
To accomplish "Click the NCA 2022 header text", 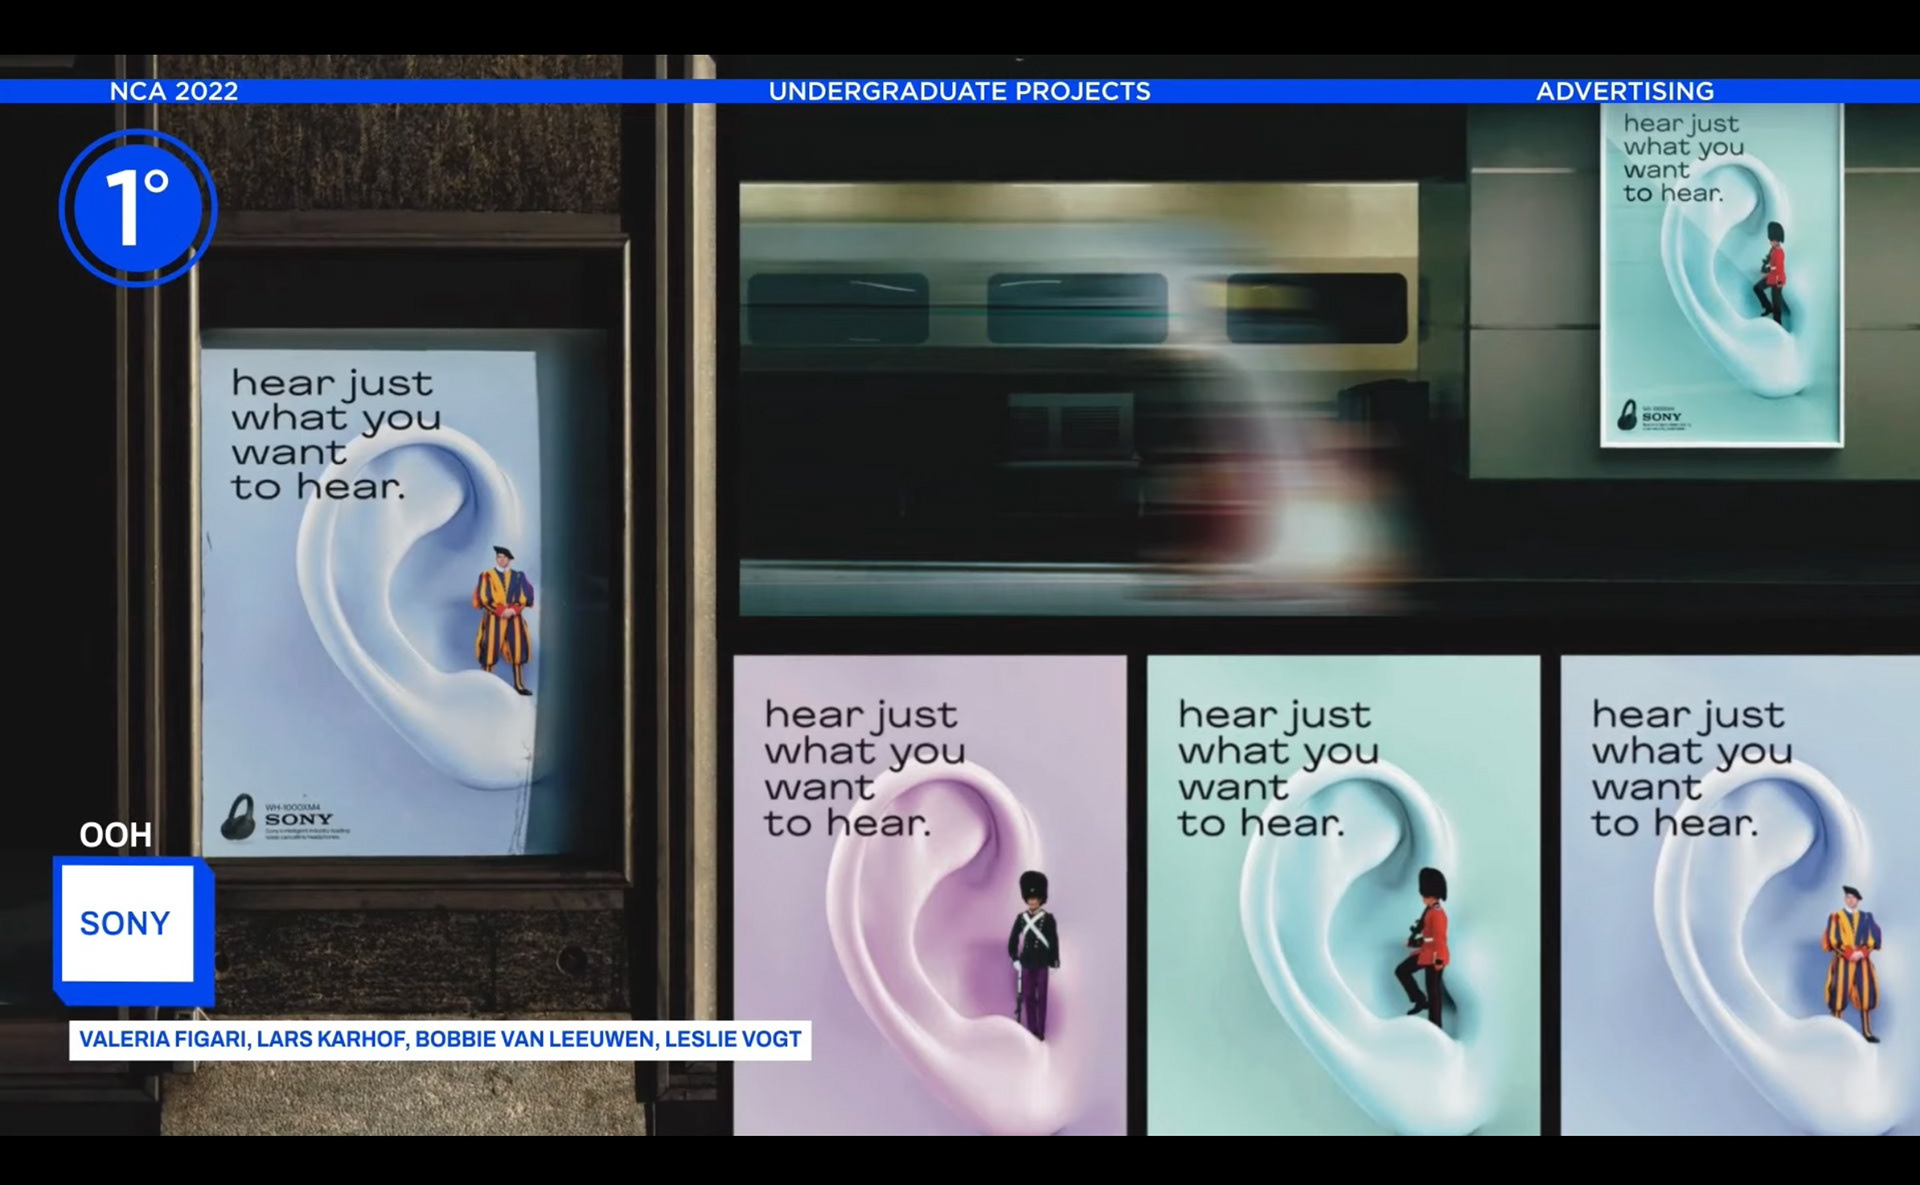I will tap(174, 91).
